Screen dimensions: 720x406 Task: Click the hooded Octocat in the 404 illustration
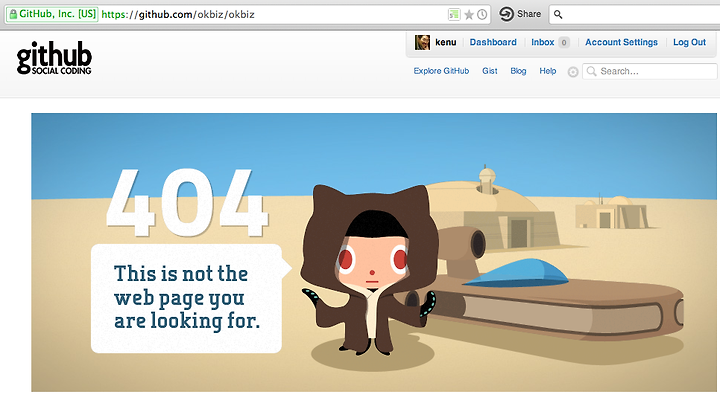[x=370, y=270]
